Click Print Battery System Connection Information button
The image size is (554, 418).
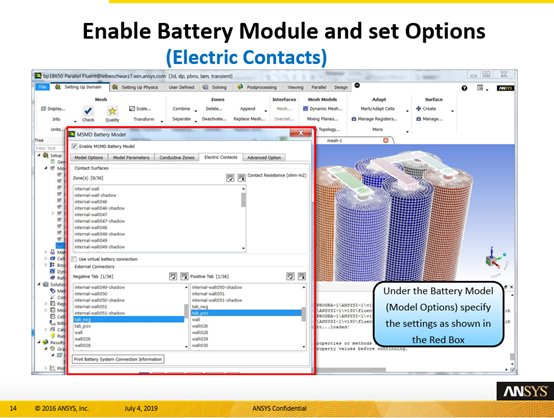click(118, 359)
